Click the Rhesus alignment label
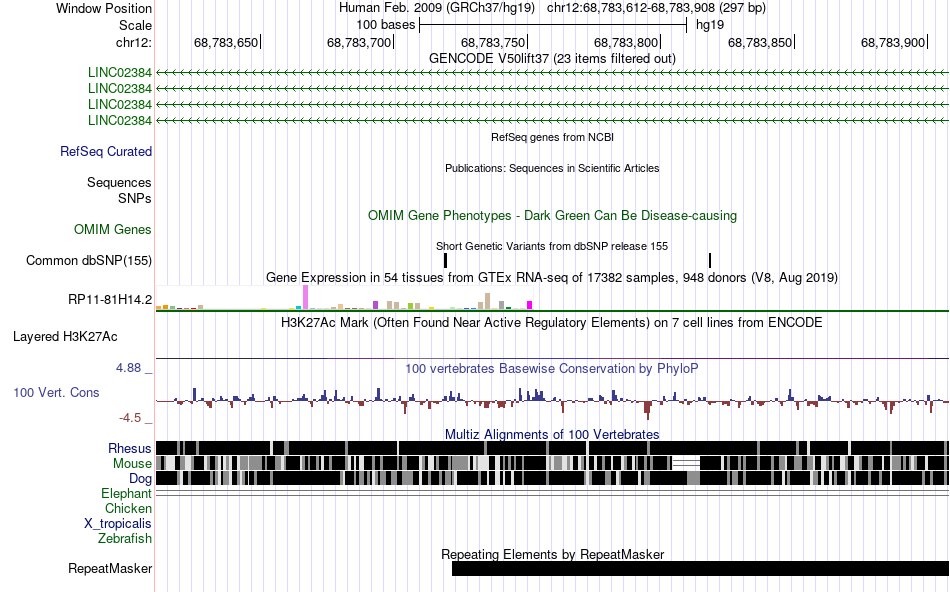Image resolution: width=950 pixels, height=592 pixels. [129, 448]
